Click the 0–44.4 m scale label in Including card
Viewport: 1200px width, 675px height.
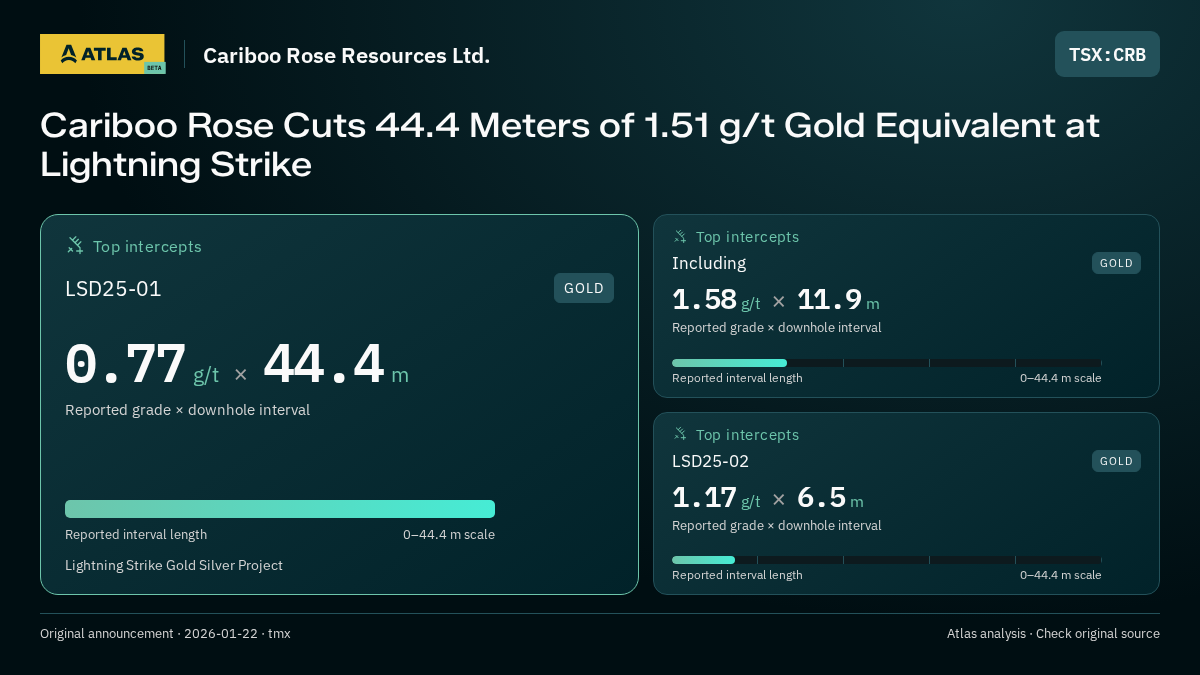(x=1061, y=378)
